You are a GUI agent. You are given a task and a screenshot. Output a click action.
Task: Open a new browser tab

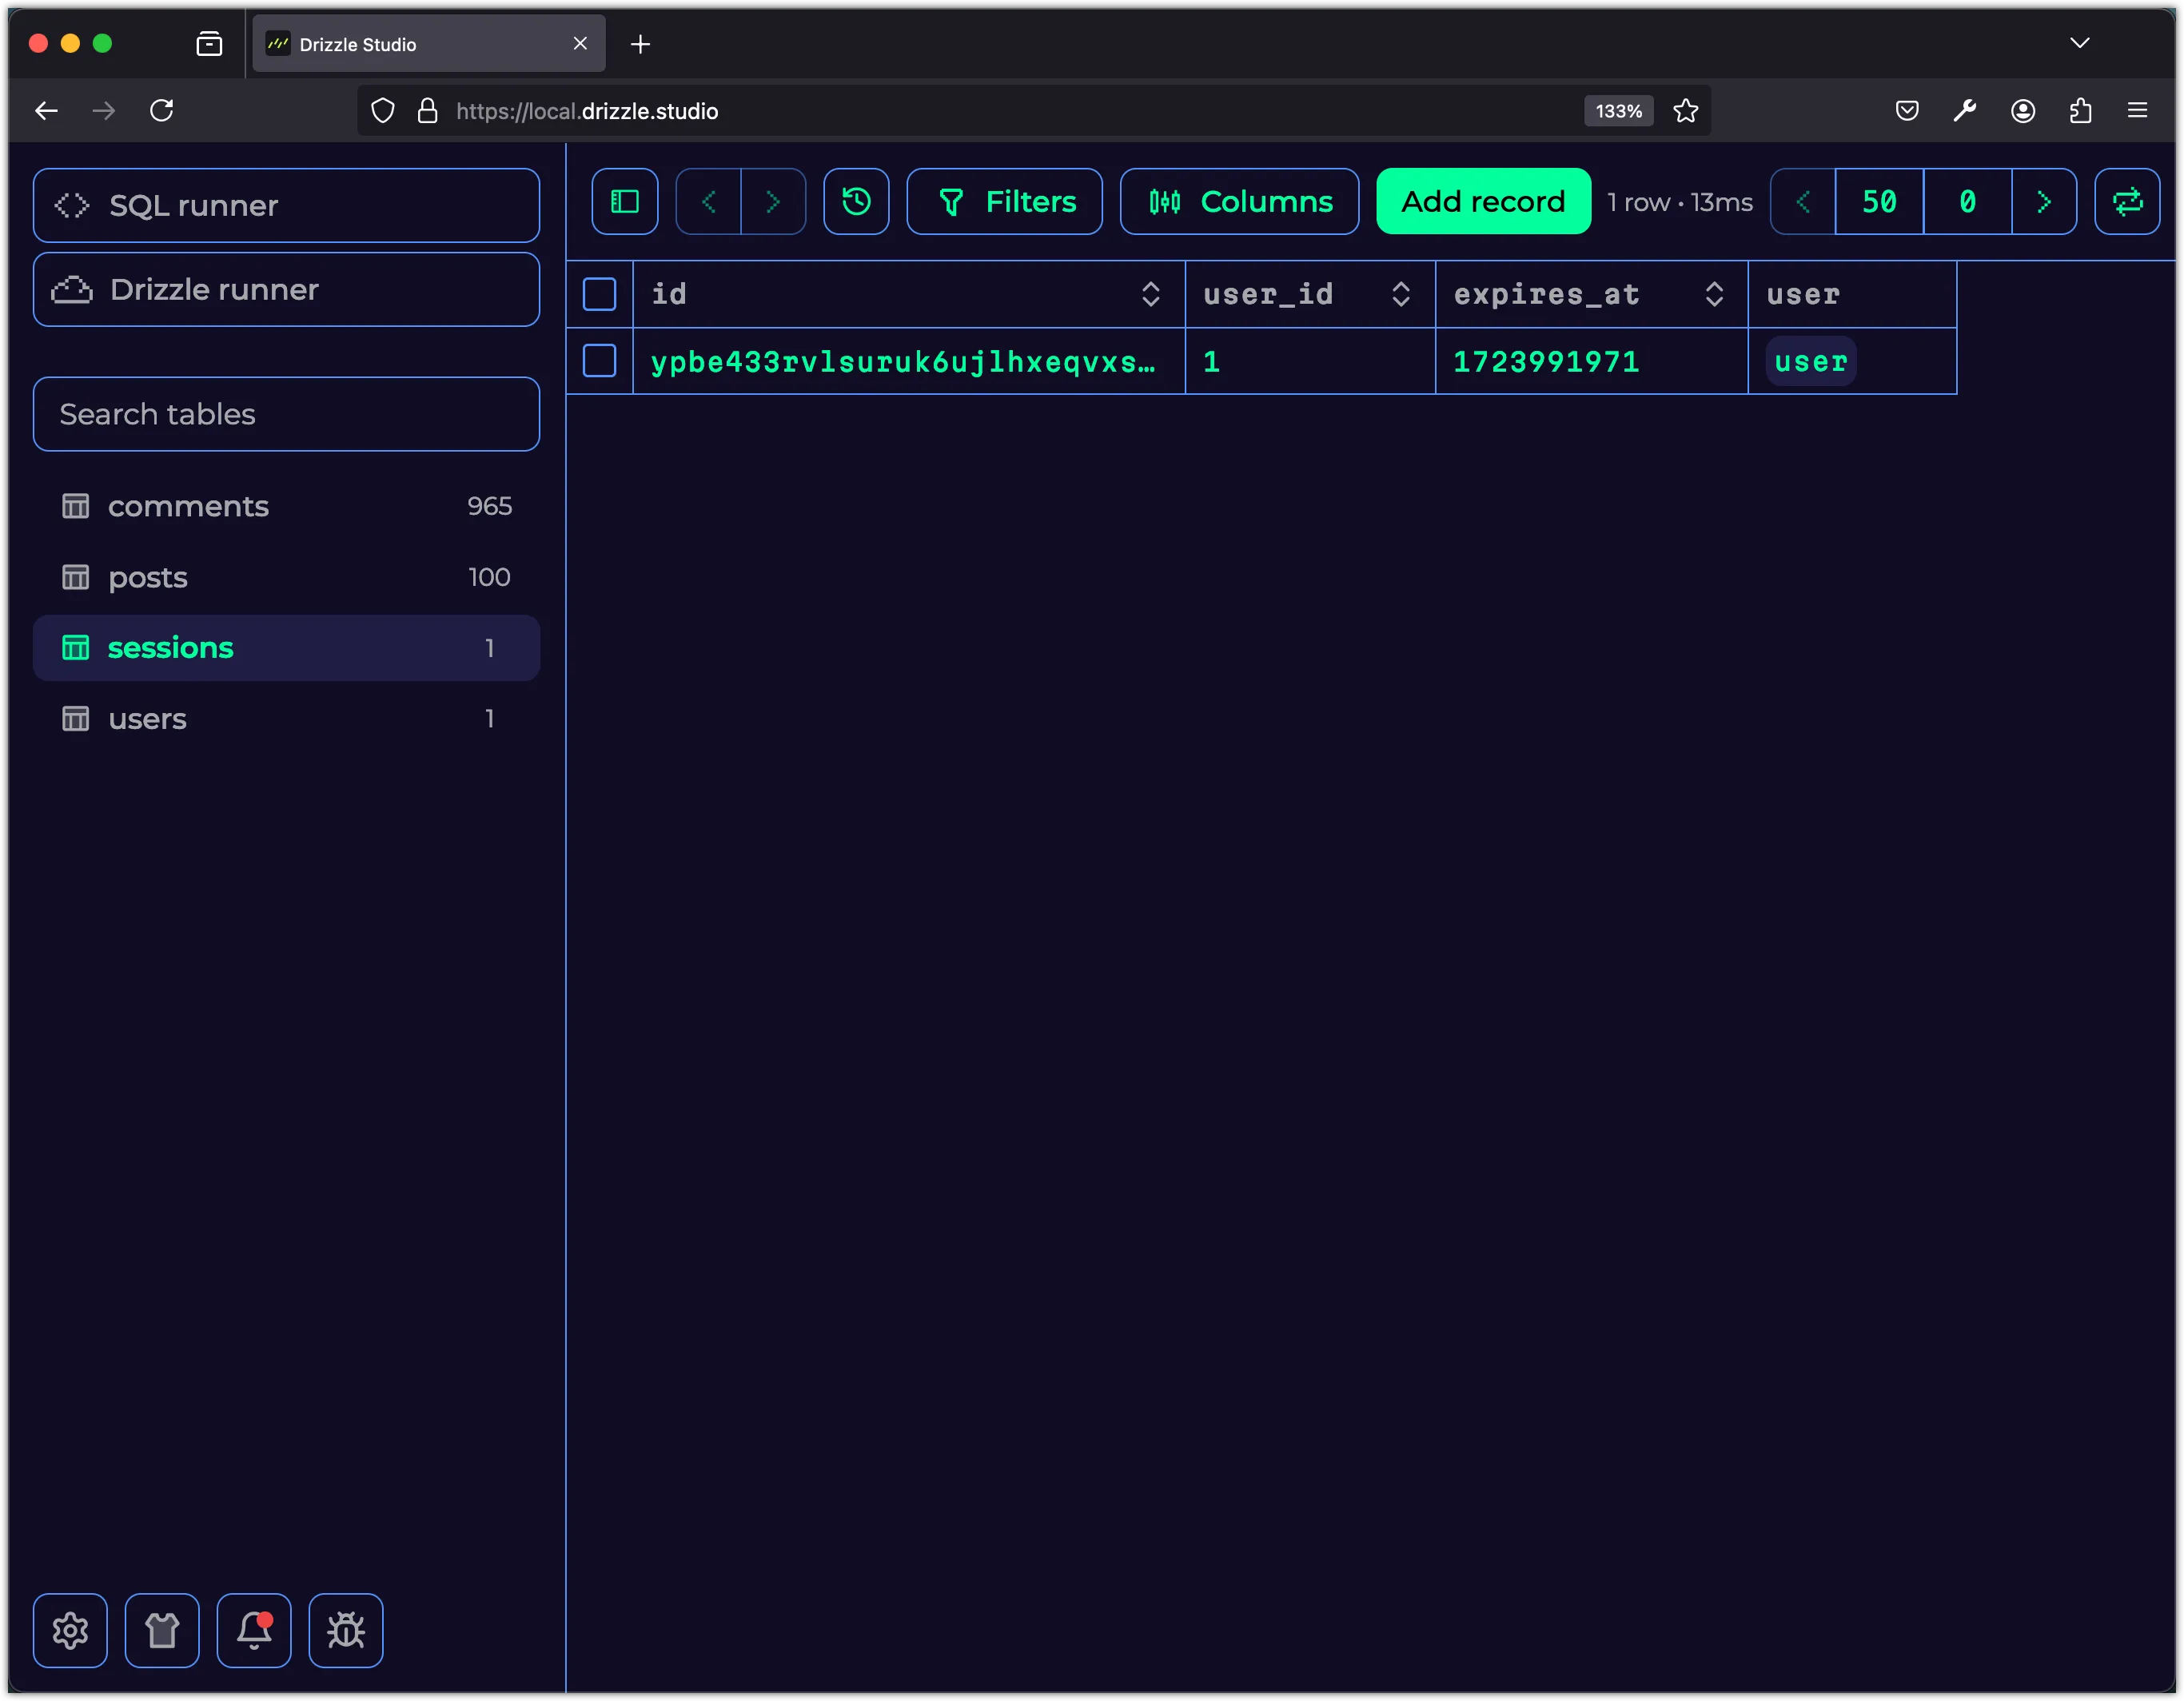tap(641, 44)
